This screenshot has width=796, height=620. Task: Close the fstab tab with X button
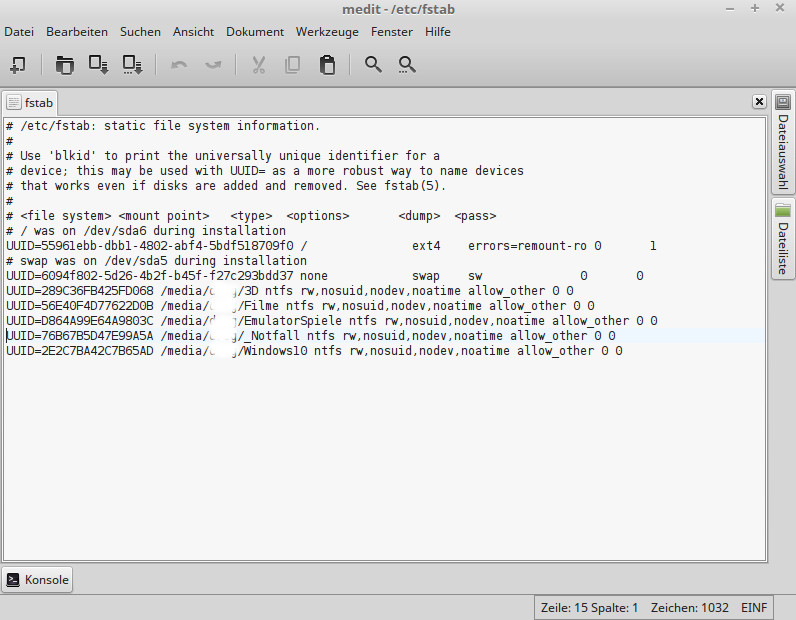[x=759, y=102]
